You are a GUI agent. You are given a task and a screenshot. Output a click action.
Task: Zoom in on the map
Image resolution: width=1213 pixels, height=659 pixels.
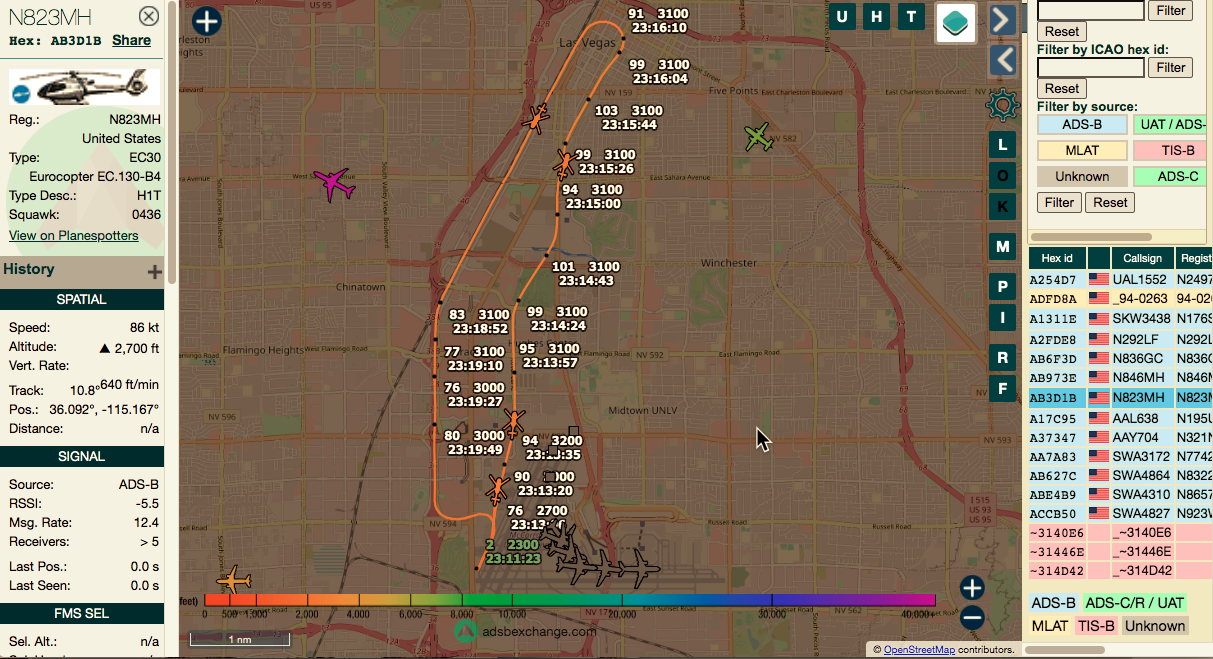click(x=972, y=588)
